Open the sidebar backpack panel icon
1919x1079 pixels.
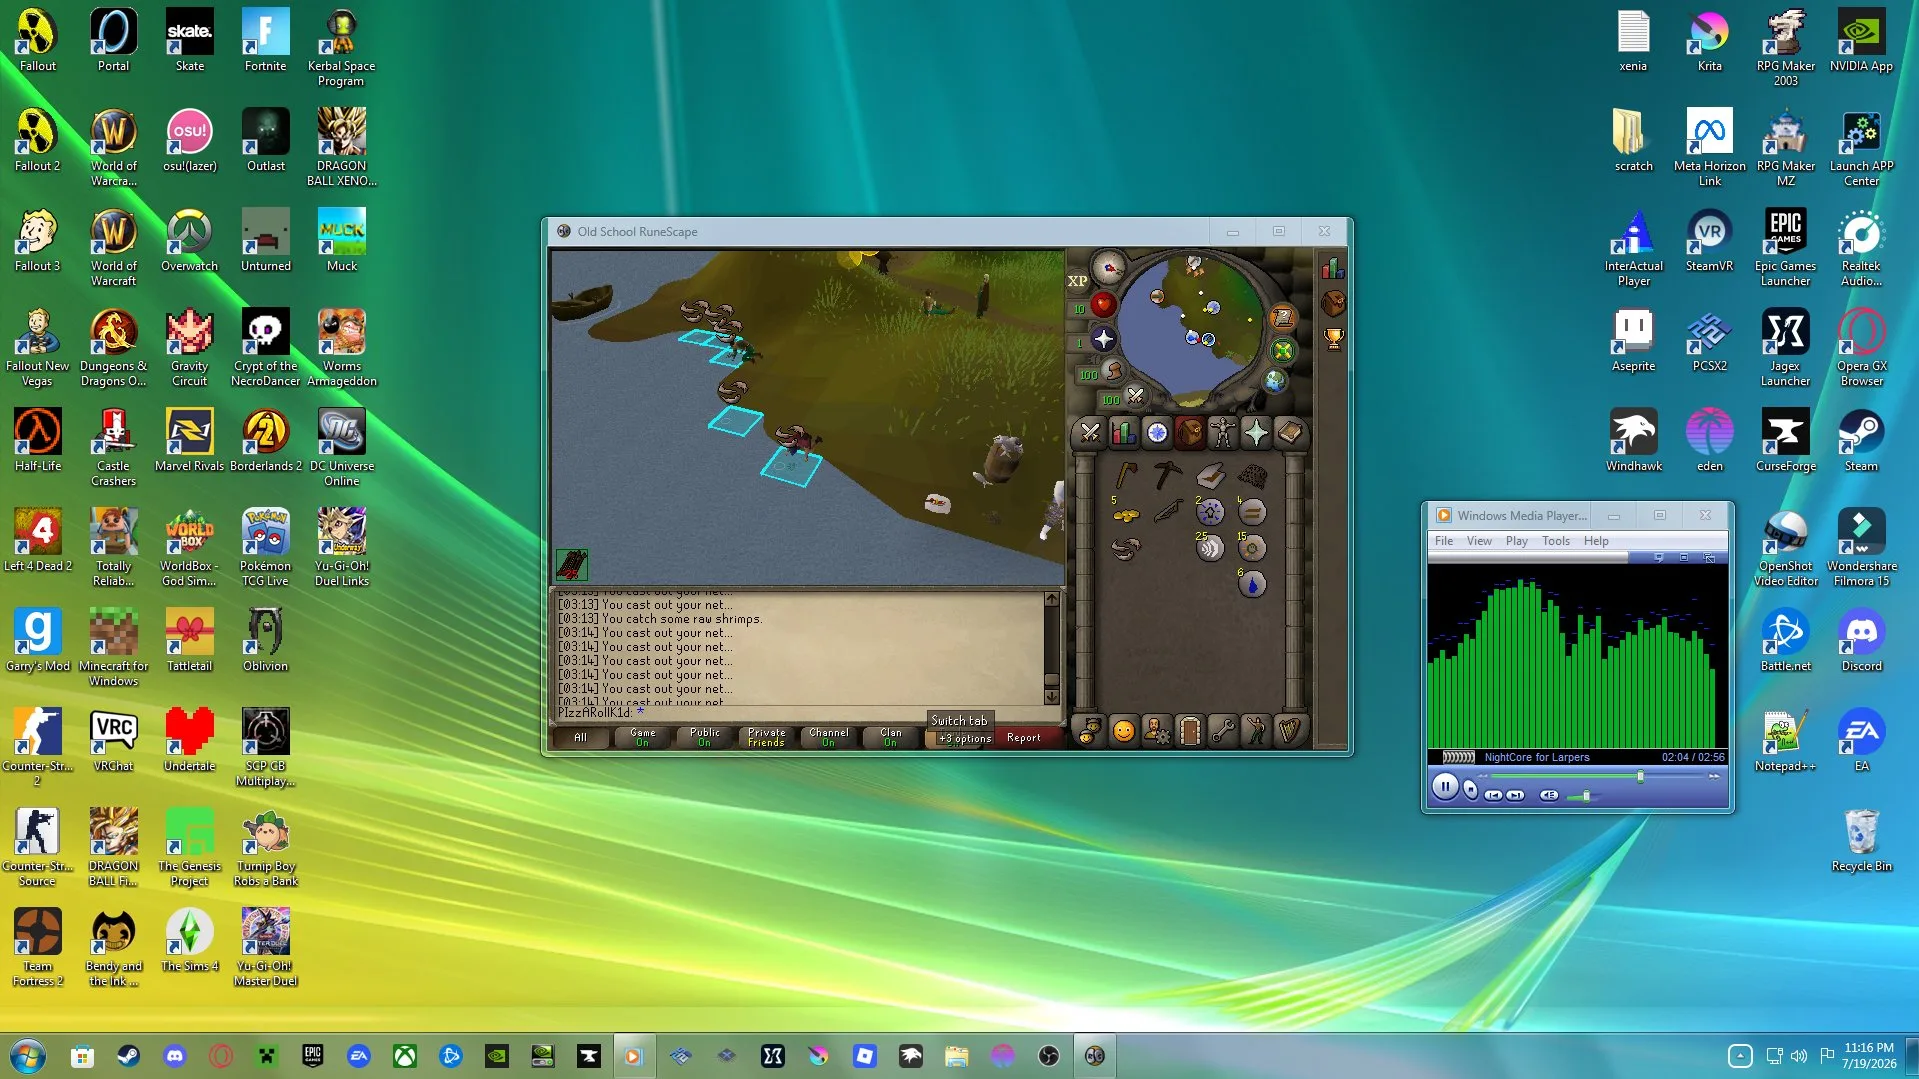(x=1333, y=303)
